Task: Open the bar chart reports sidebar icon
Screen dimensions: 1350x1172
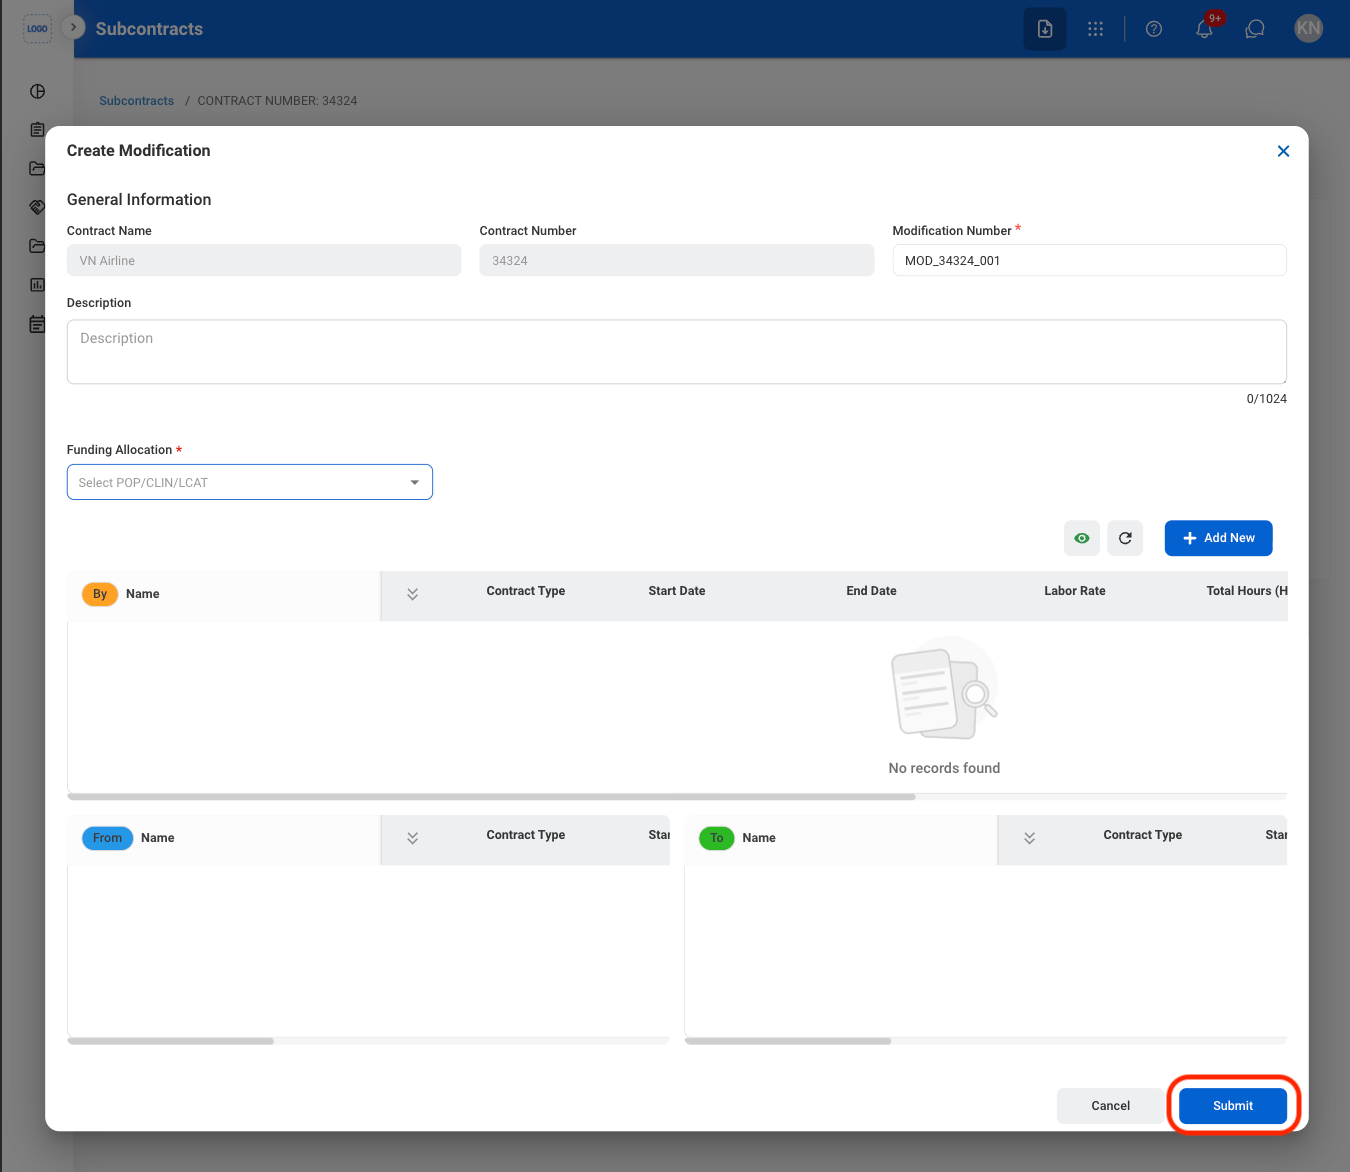Action: point(37,285)
